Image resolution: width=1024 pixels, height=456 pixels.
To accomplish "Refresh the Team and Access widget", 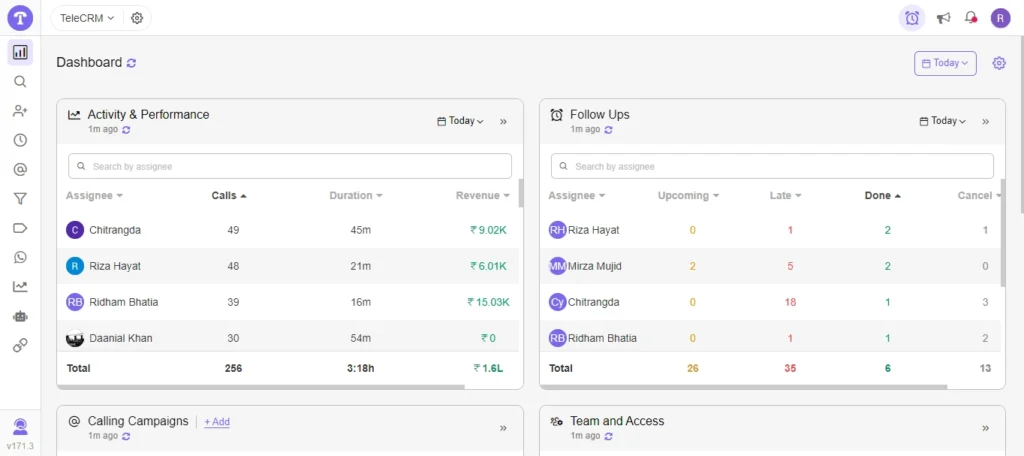I will [x=609, y=436].
